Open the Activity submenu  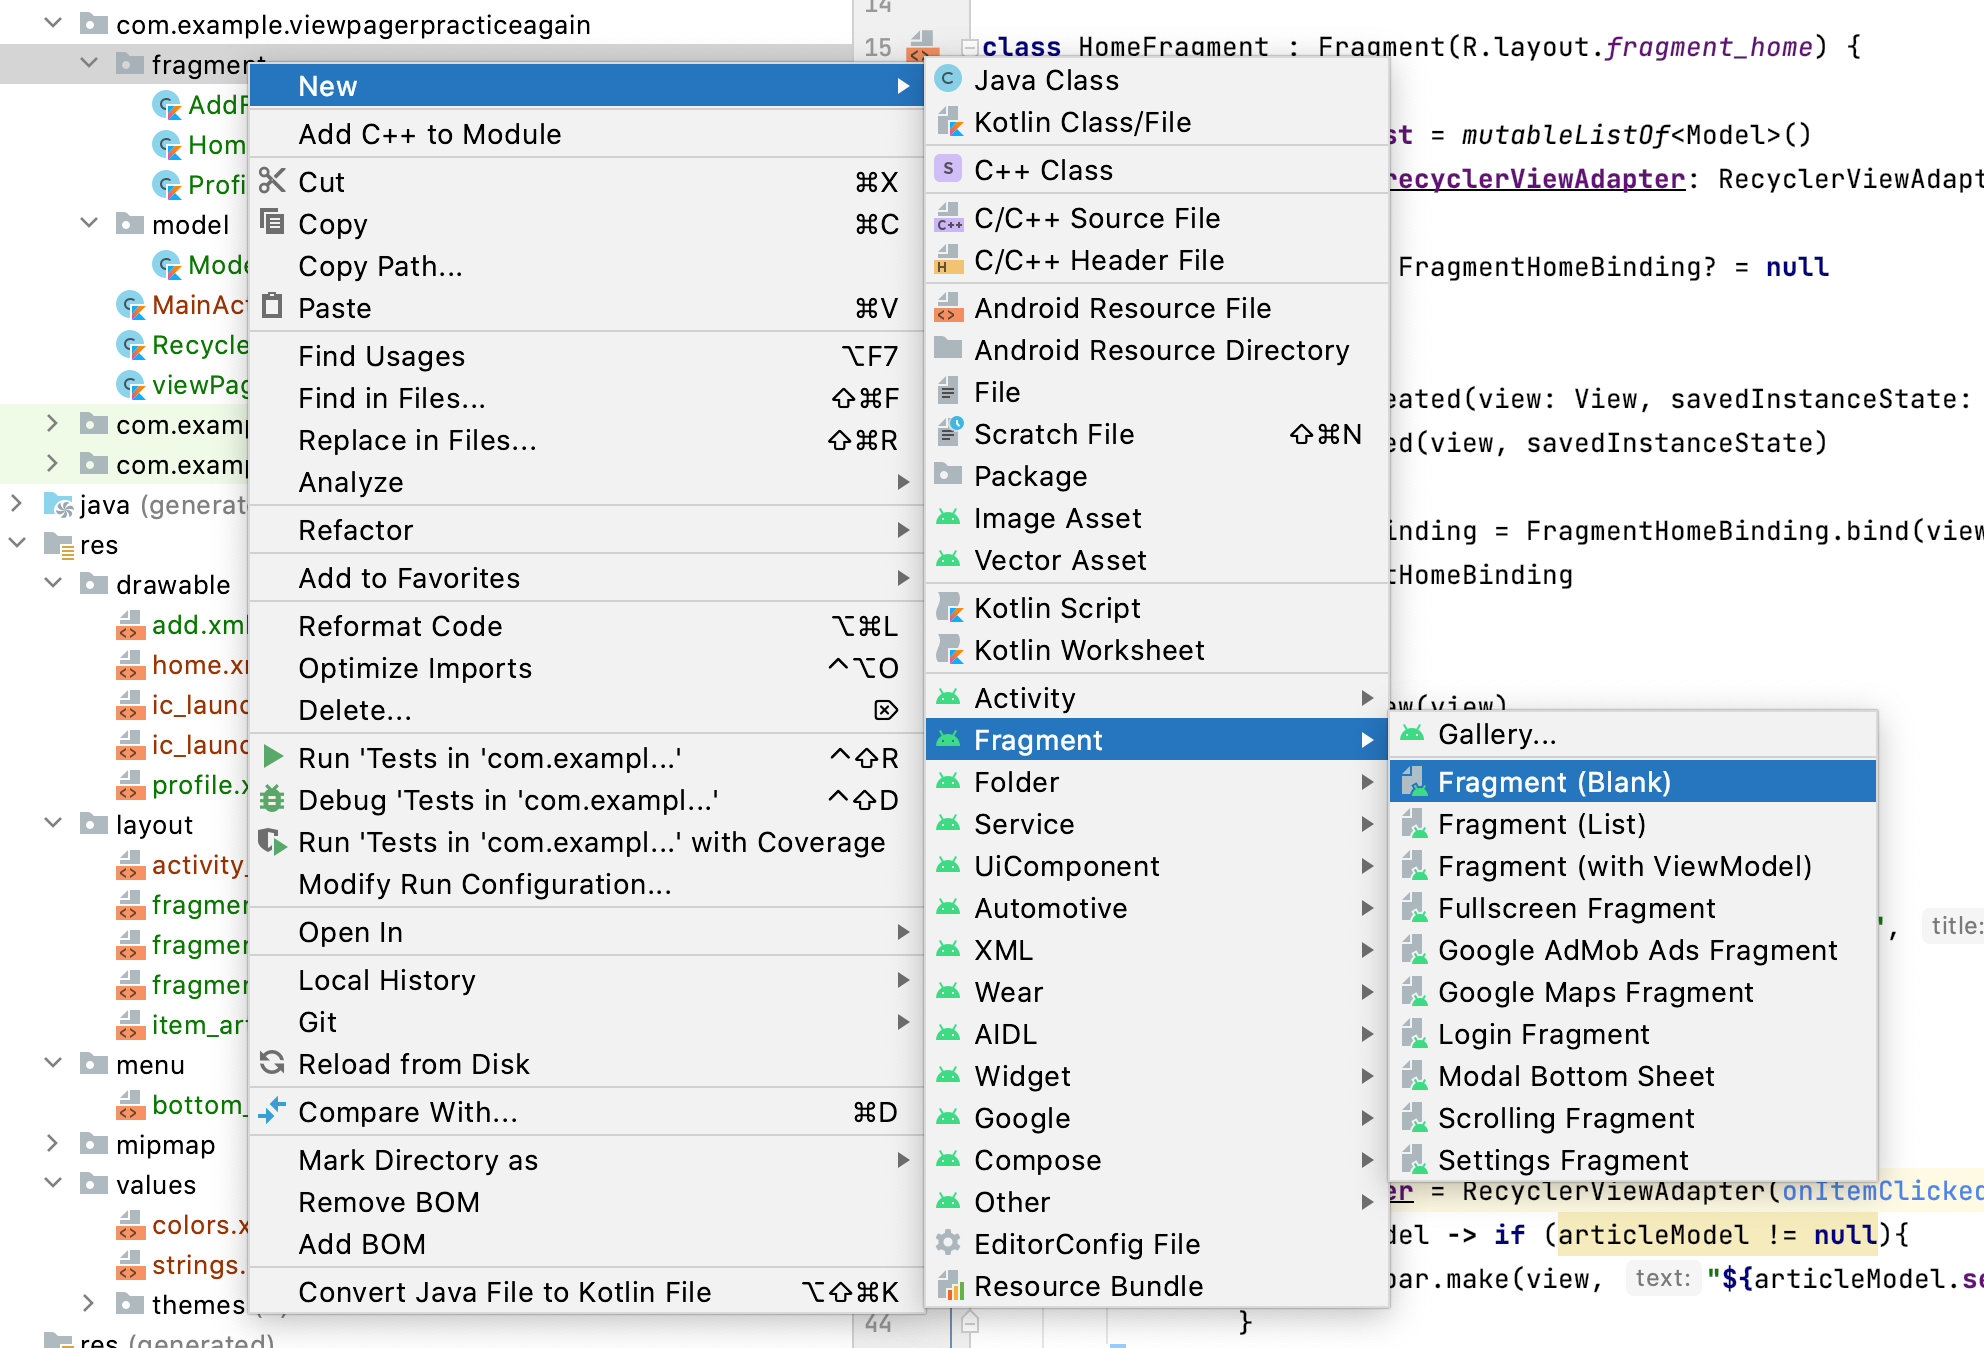click(1025, 698)
